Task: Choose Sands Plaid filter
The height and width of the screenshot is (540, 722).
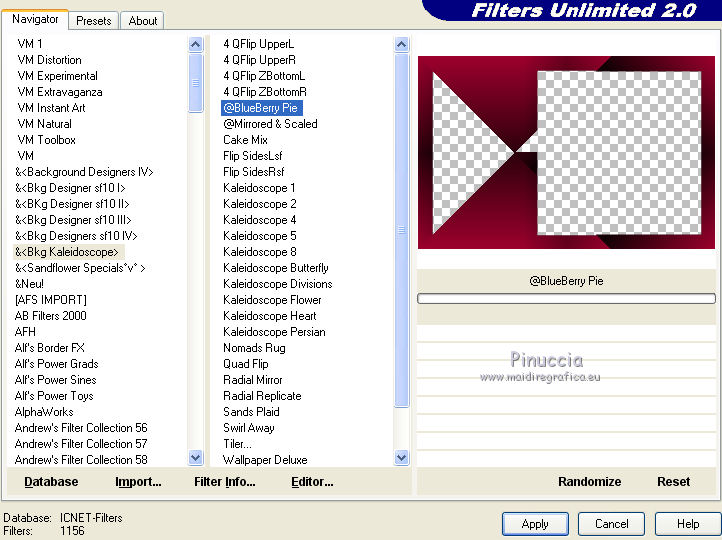Action: [x=251, y=412]
